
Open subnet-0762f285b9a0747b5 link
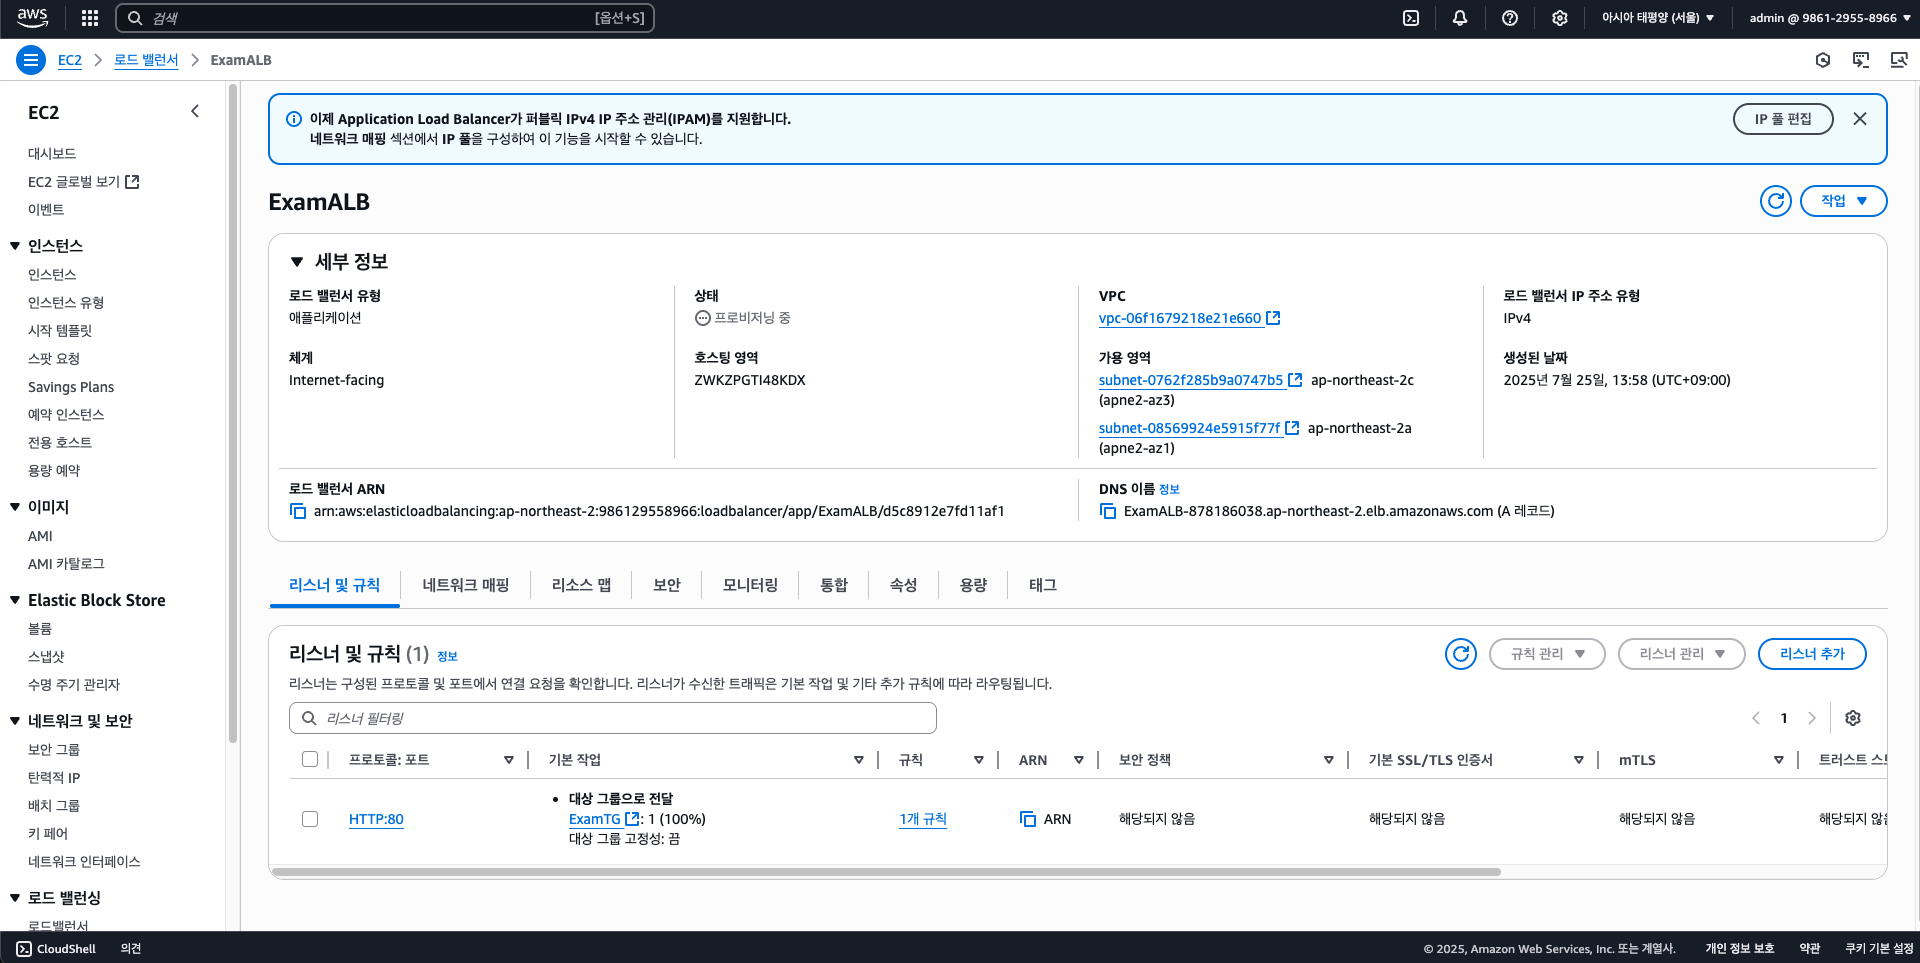coord(1191,380)
